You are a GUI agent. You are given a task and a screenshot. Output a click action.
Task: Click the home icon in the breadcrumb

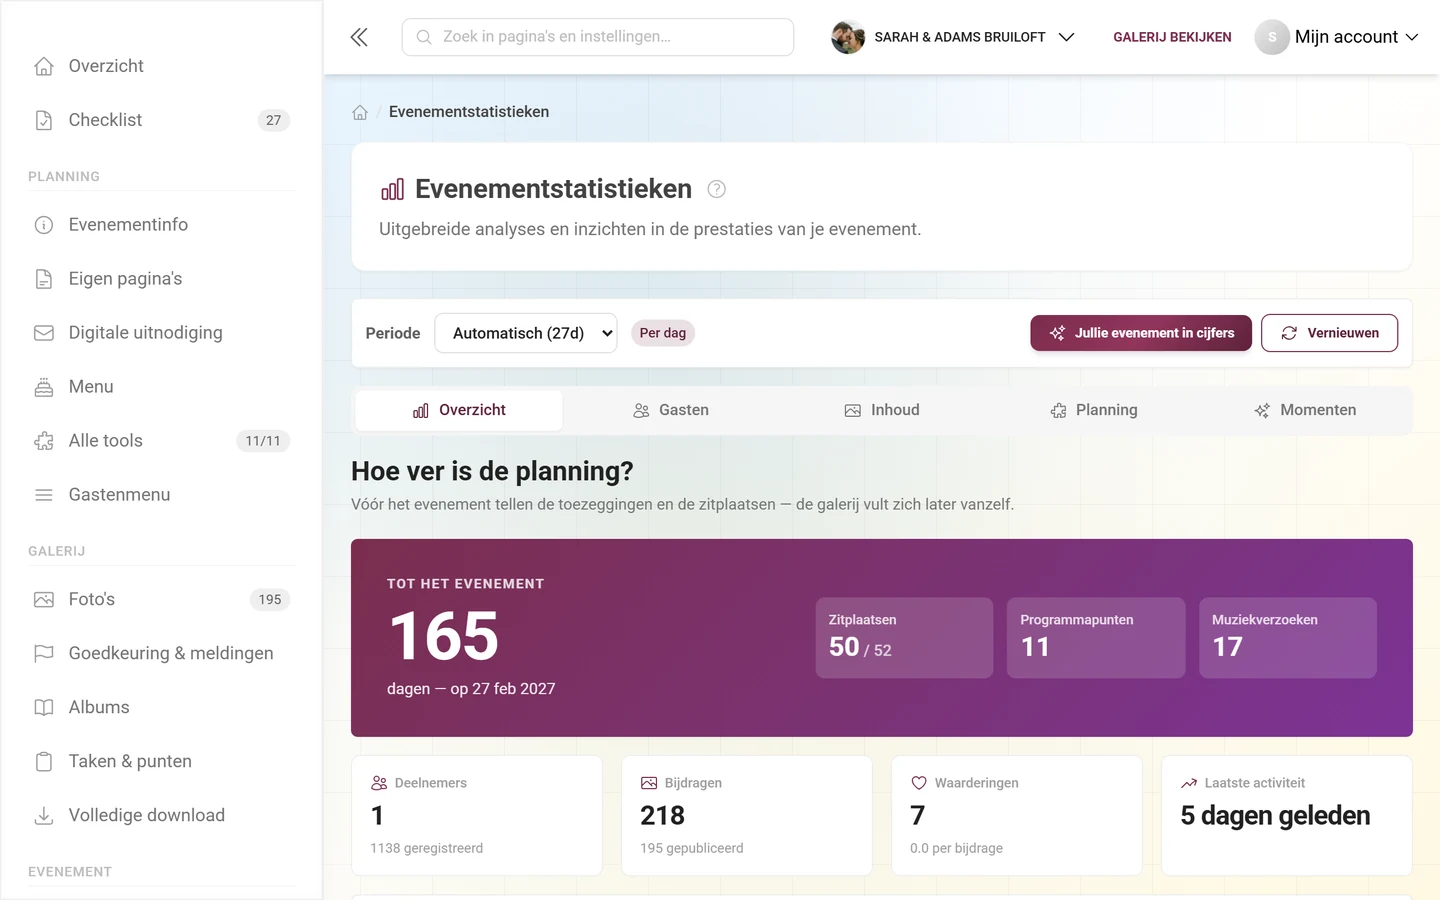pos(360,112)
